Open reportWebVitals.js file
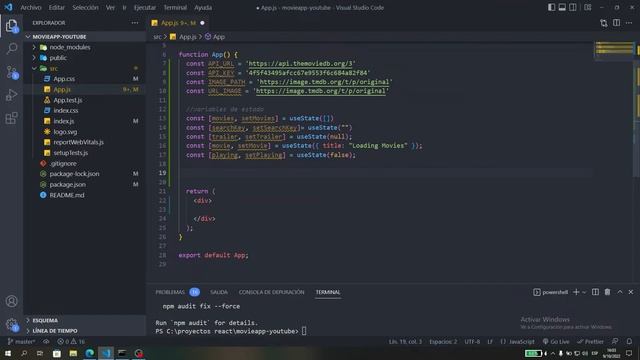Viewport: 640px width, 360px height. [84, 142]
